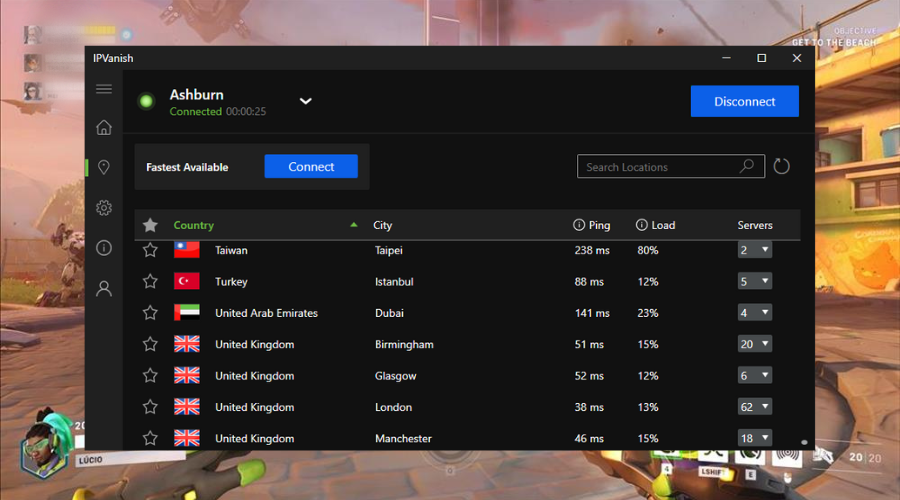Click the Ashburn connected location name
The width and height of the screenshot is (900, 500).
coord(196,95)
